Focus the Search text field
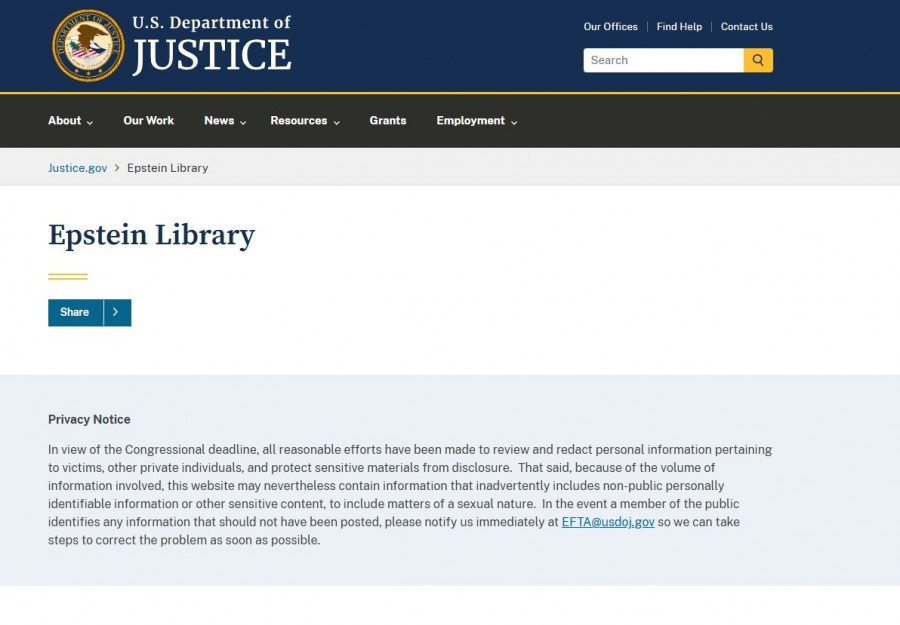 663,60
